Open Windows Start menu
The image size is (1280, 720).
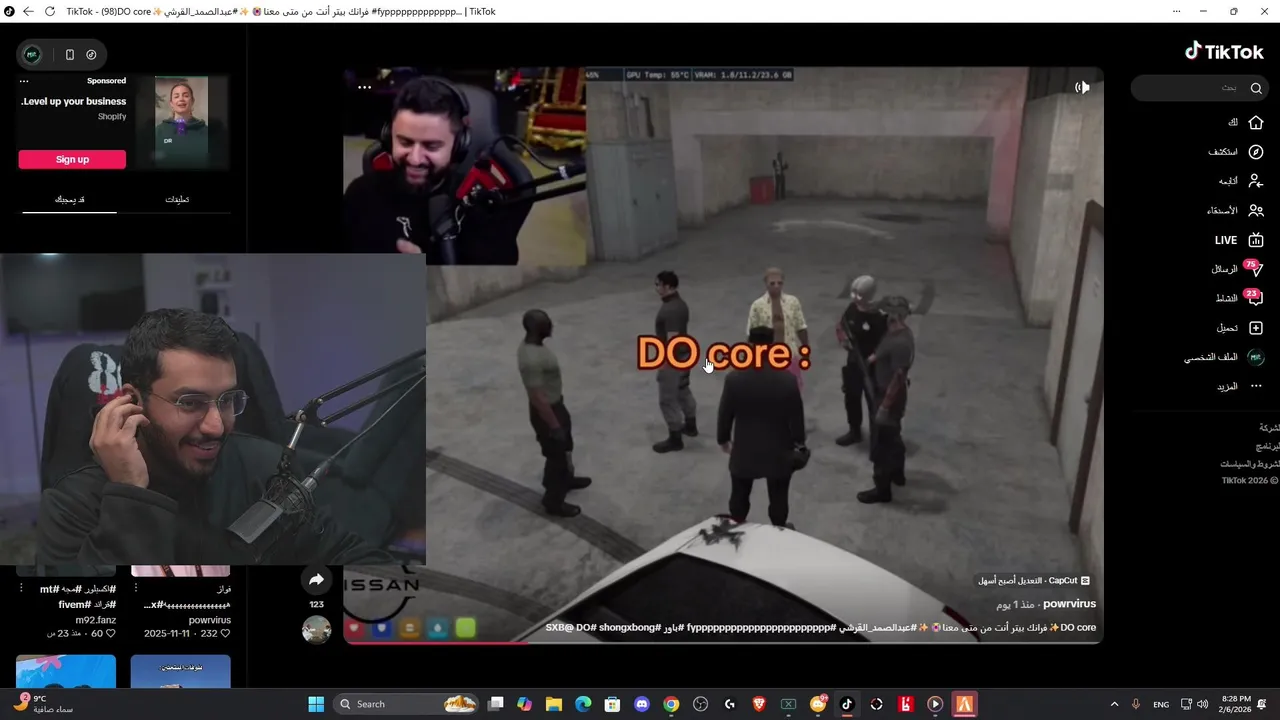coord(316,704)
